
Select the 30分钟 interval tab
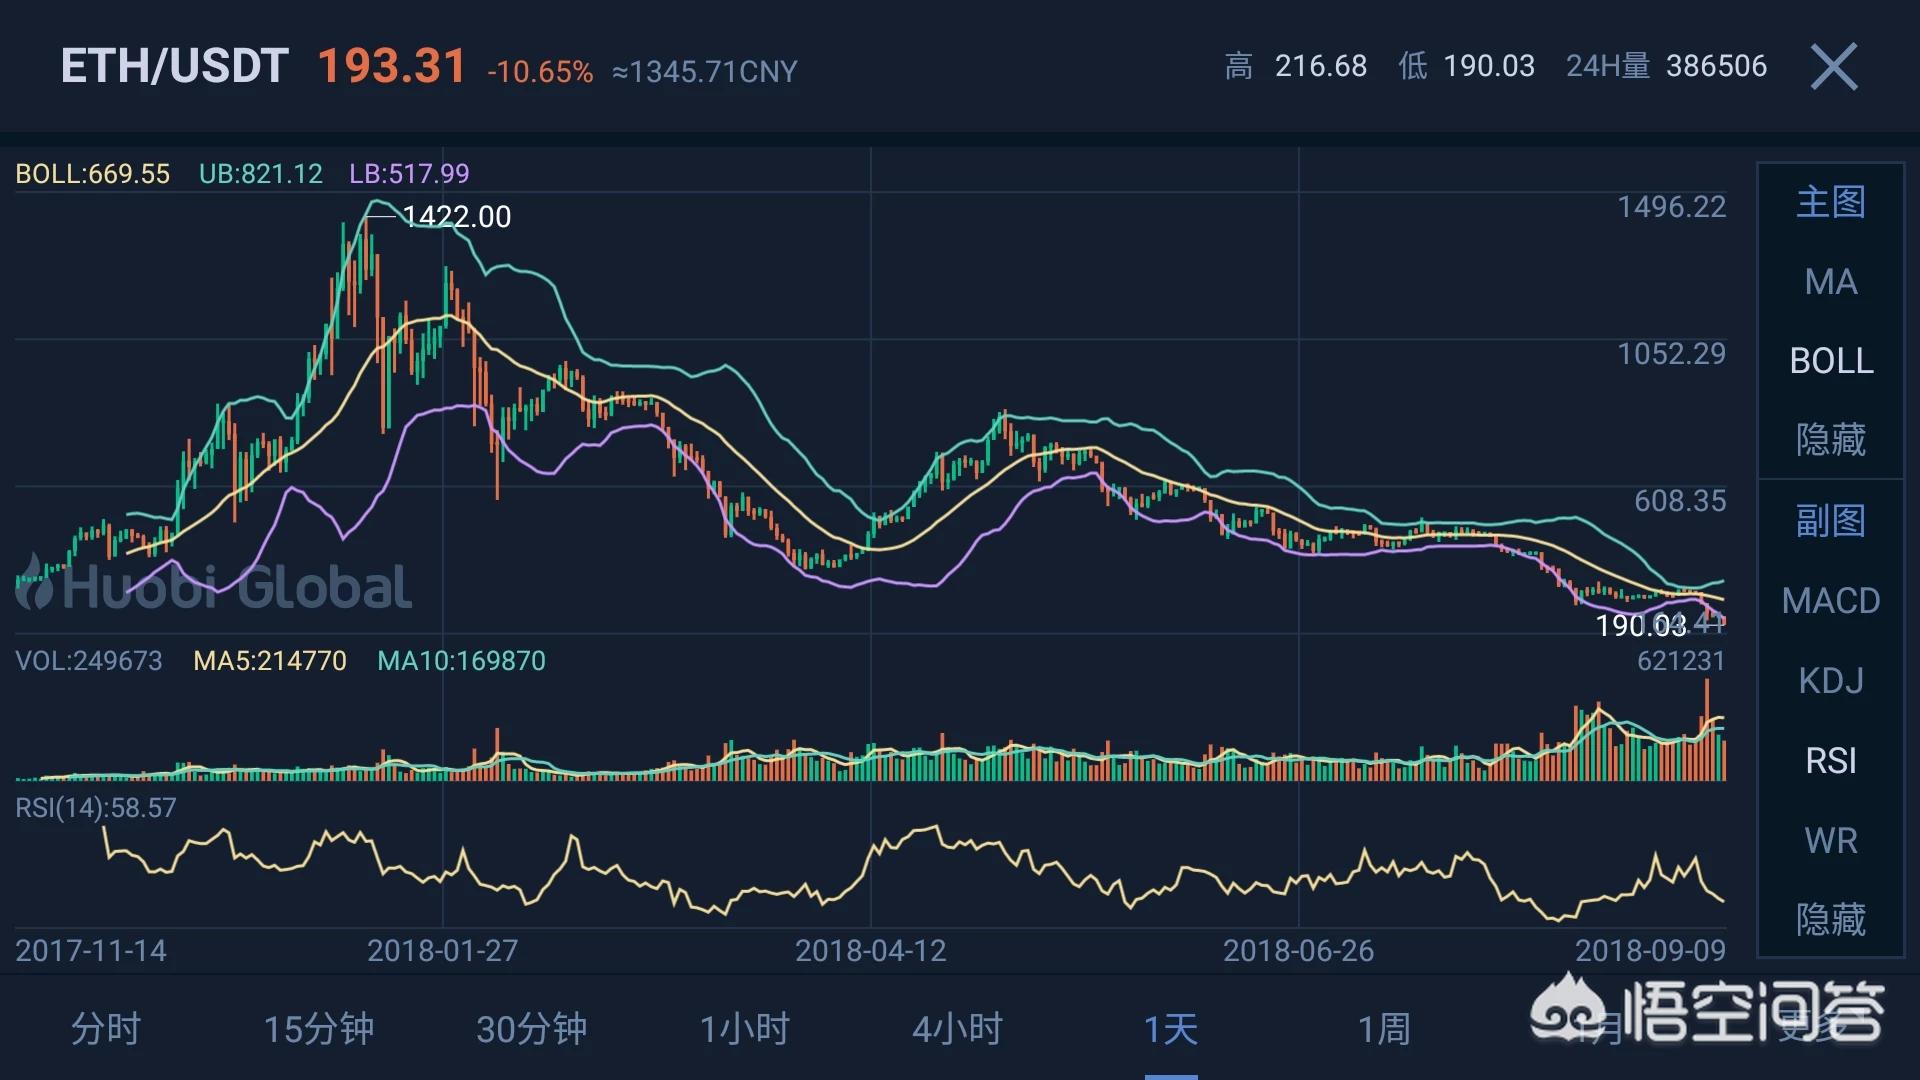(x=531, y=1029)
